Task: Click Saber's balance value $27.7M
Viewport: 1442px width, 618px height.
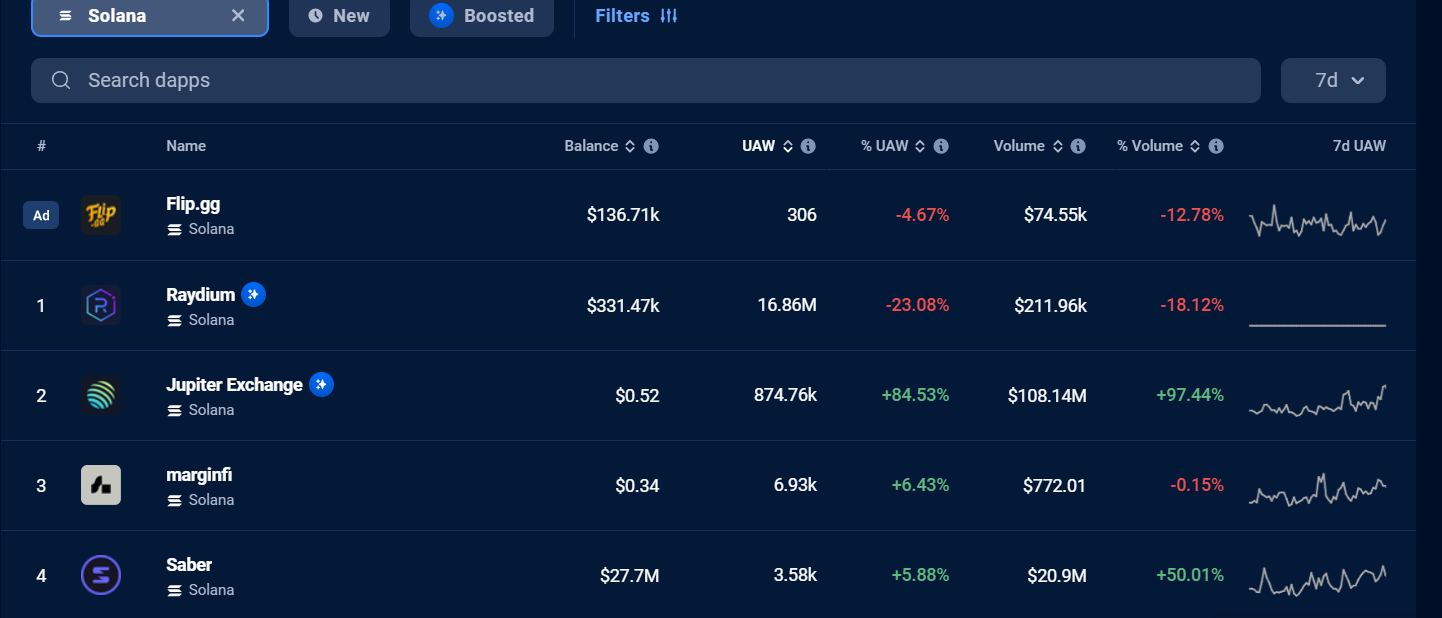Action: click(630, 575)
